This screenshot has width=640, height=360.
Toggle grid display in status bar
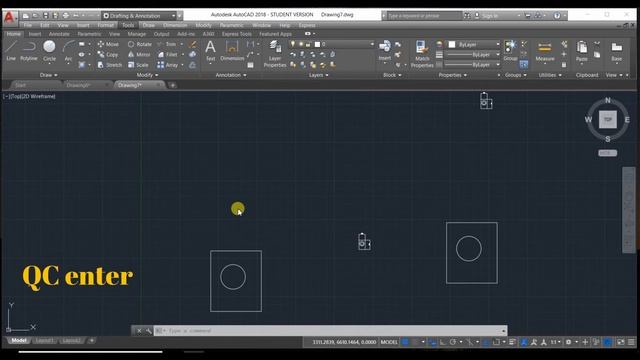(x=405, y=342)
